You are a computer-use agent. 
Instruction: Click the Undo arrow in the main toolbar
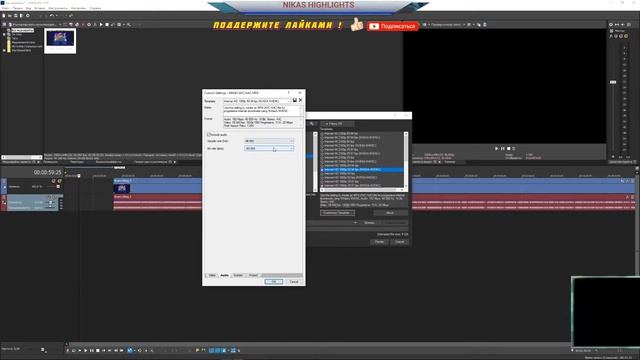(x=51, y=16)
